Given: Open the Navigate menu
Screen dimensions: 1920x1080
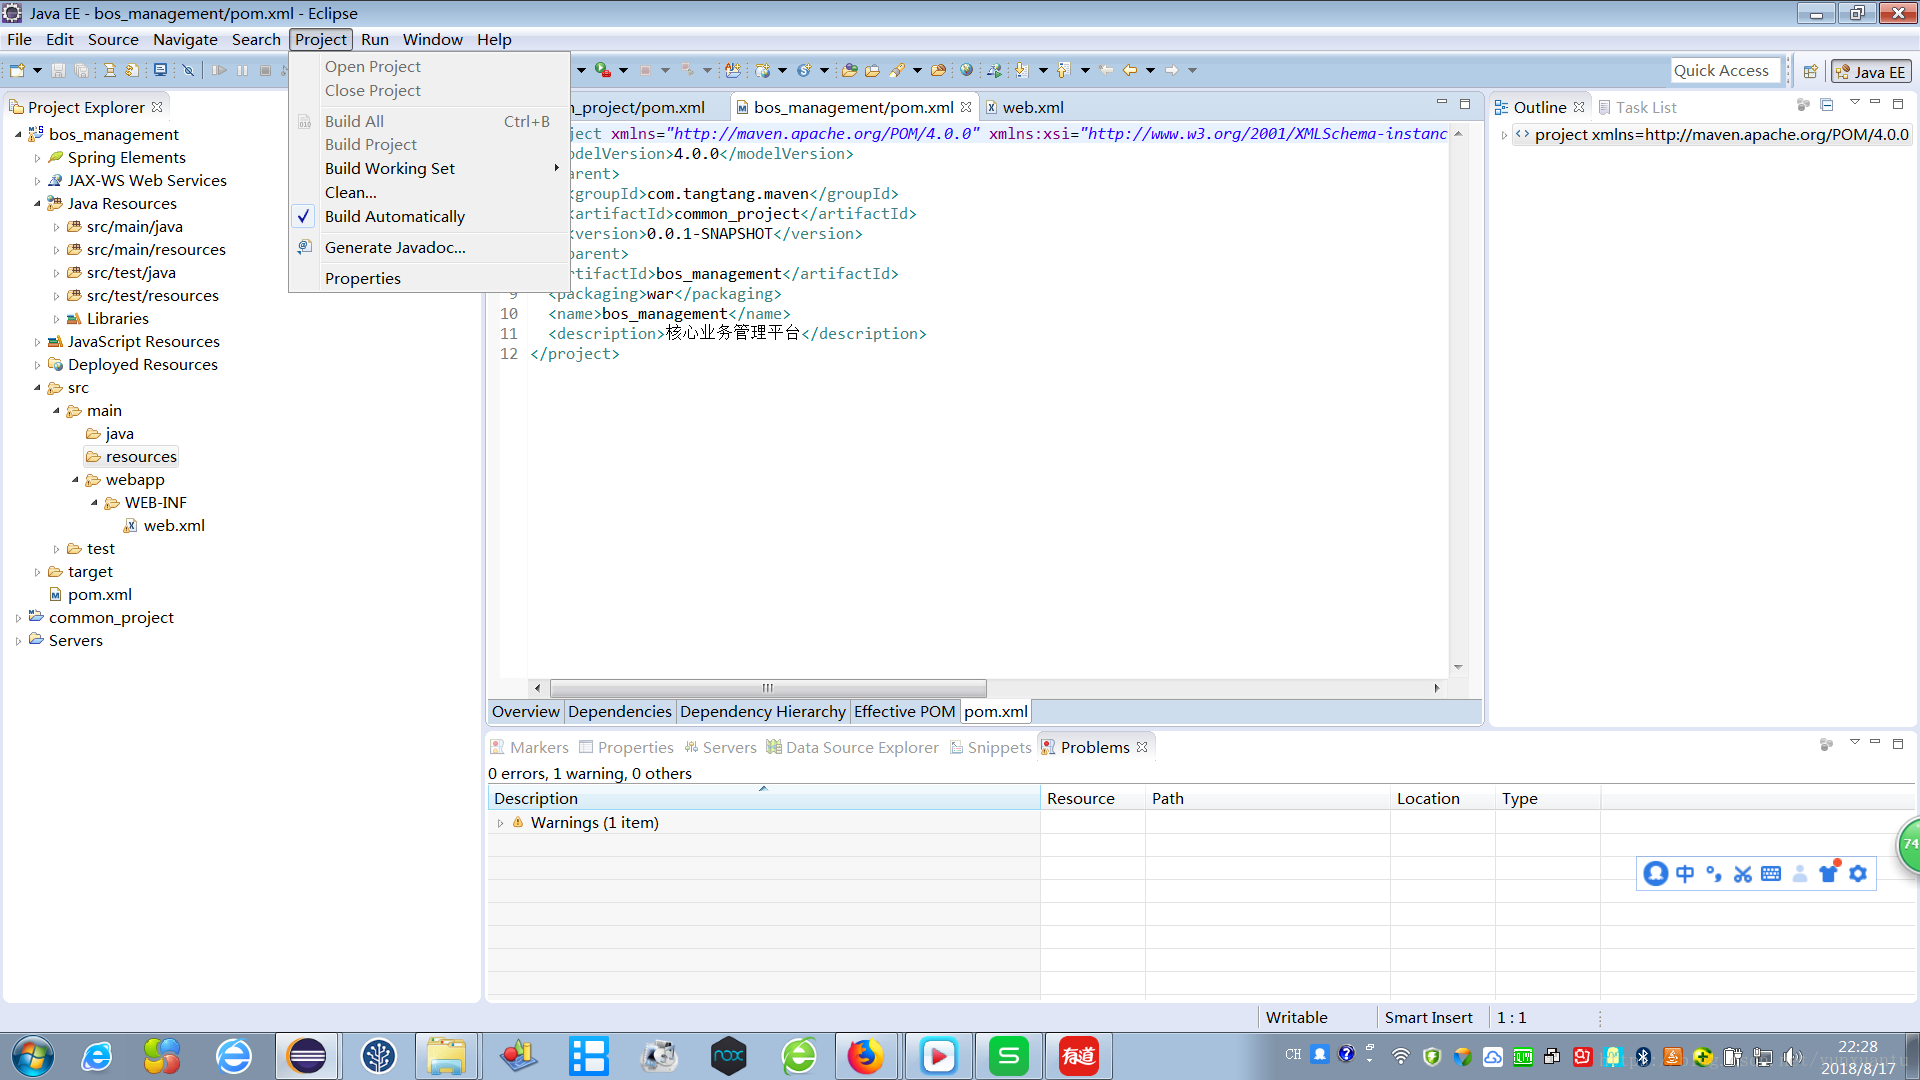Looking at the screenshot, I should [185, 39].
